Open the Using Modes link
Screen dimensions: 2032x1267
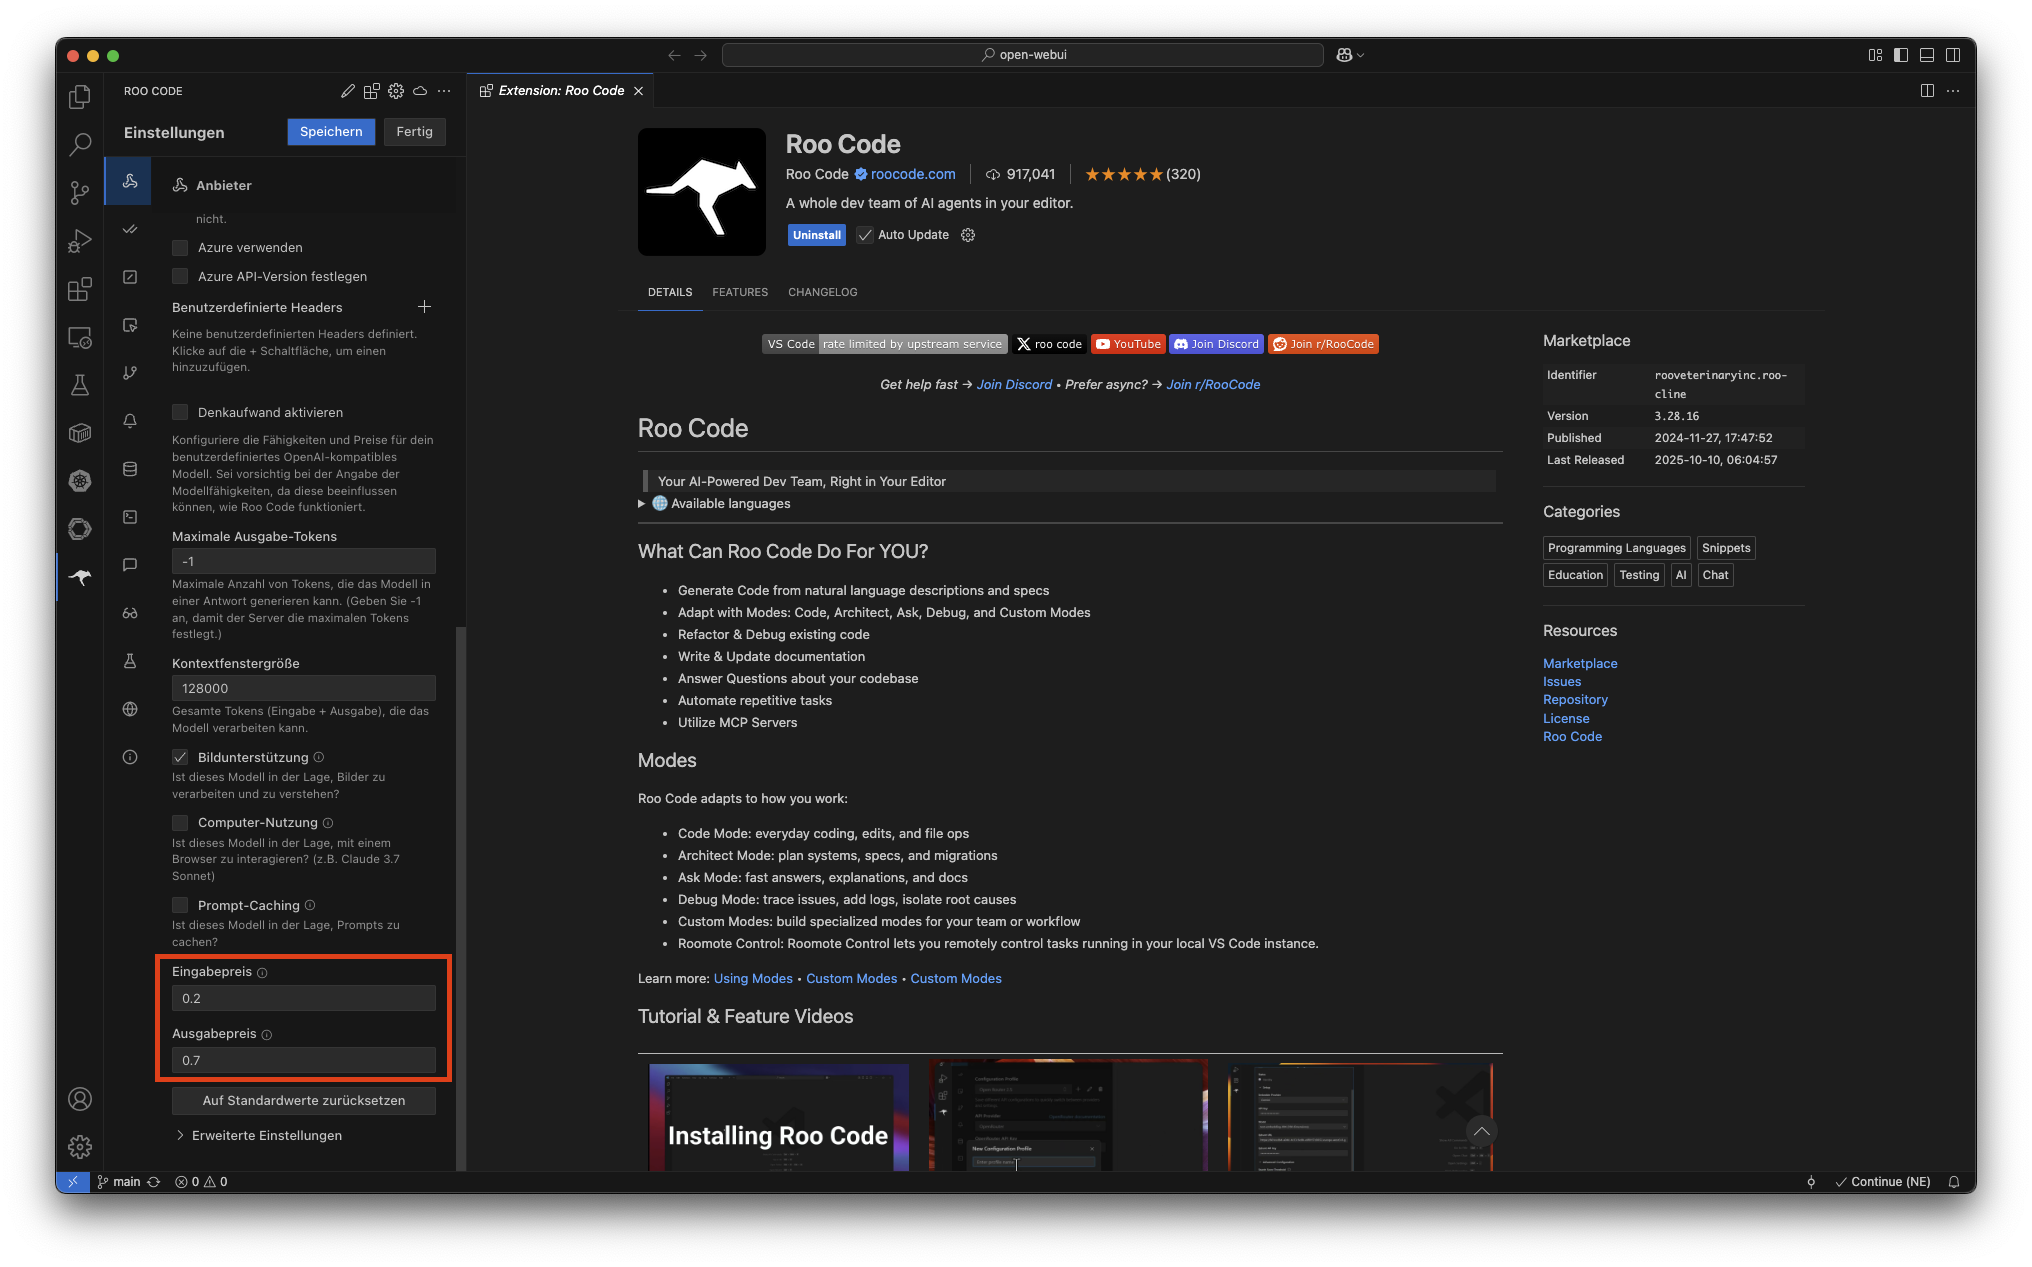[x=753, y=979]
